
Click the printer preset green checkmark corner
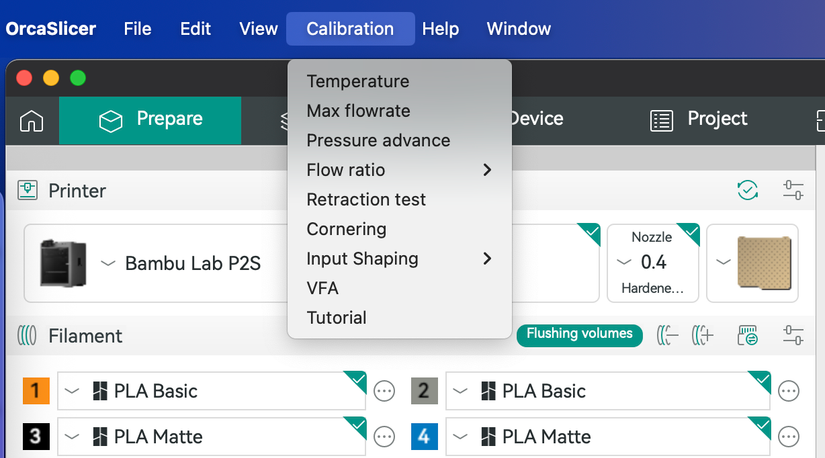(x=591, y=232)
